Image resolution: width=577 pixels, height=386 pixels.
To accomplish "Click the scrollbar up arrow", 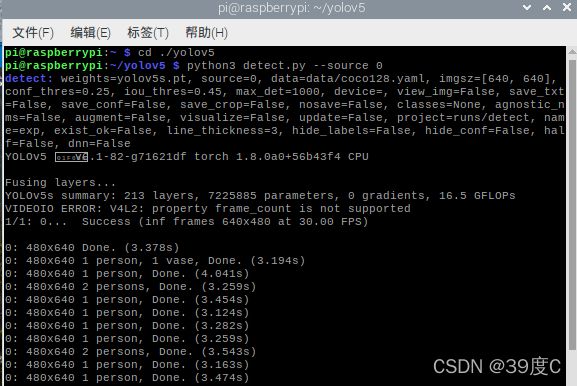I will point(572,52).
